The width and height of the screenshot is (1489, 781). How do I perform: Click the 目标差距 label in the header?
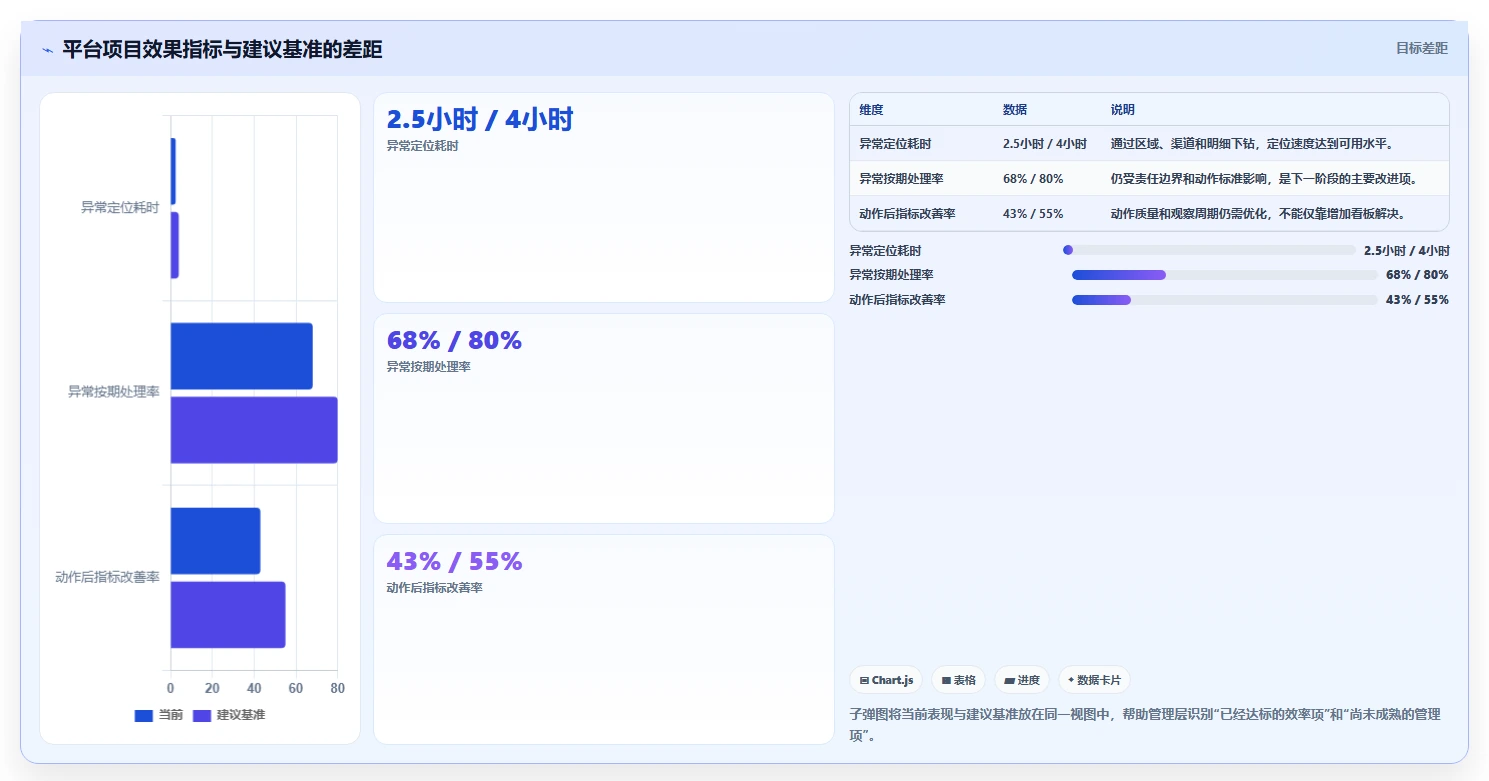tap(1421, 48)
